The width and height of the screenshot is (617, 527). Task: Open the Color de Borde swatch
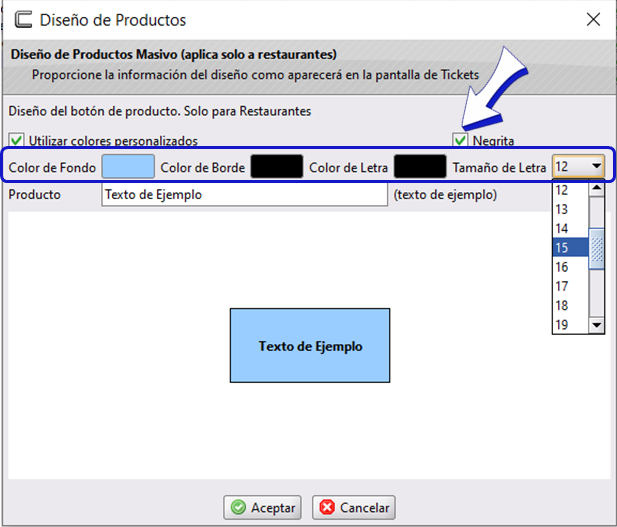pyautogui.click(x=277, y=166)
